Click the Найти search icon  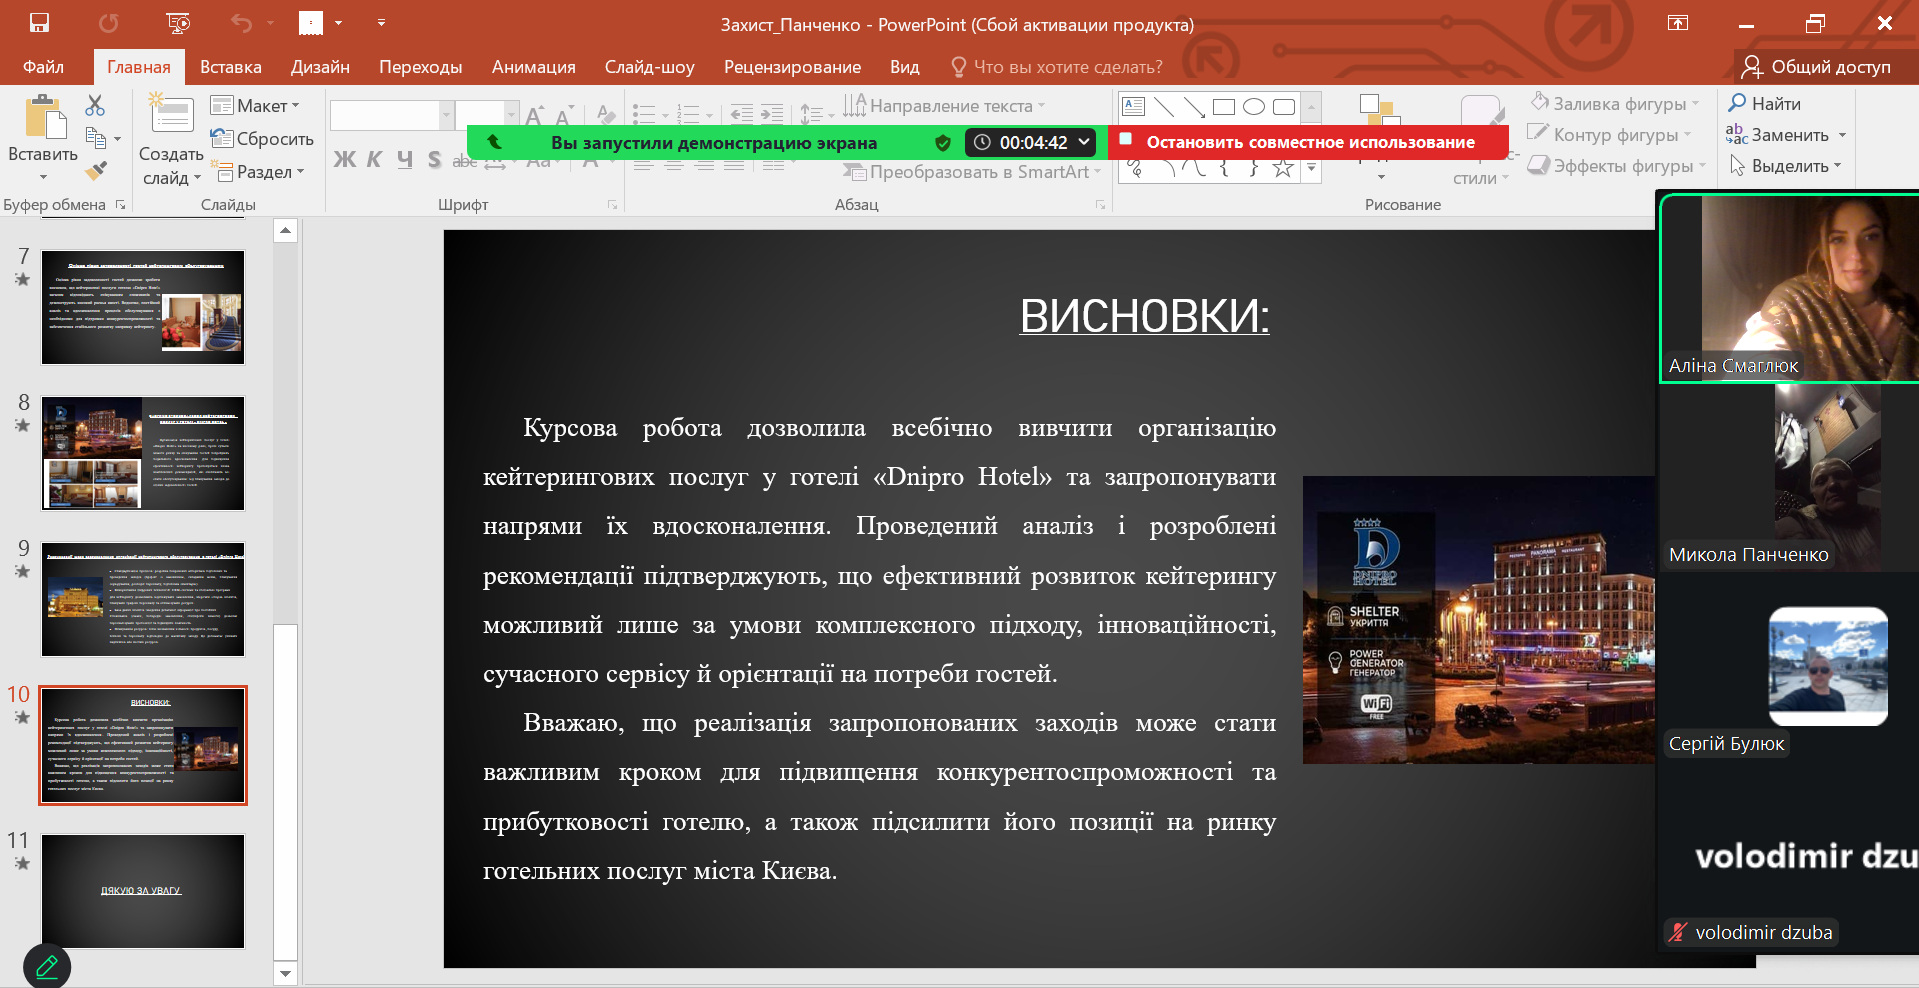(1738, 103)
